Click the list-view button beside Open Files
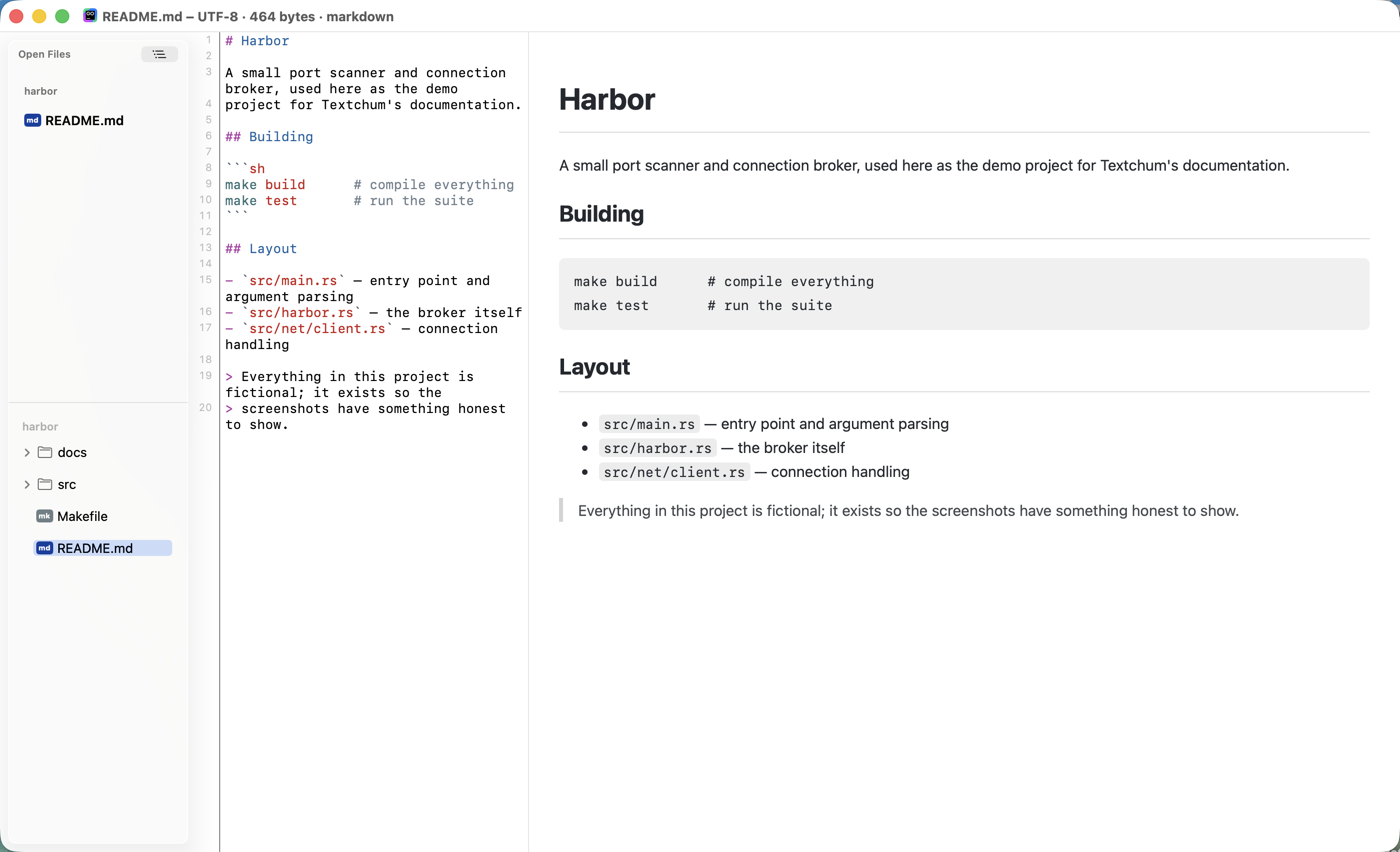 pos(160,54)
